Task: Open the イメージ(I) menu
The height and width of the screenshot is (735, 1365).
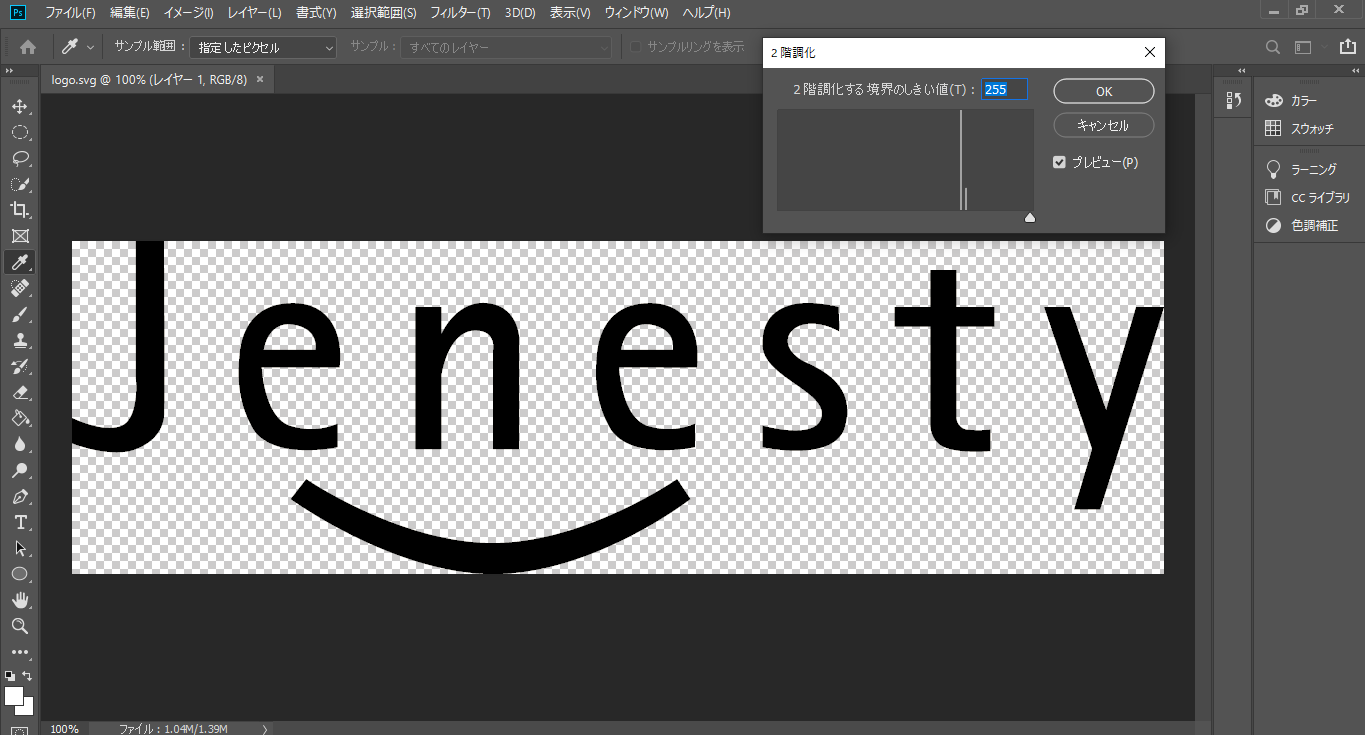Action: tap(188, 13)
